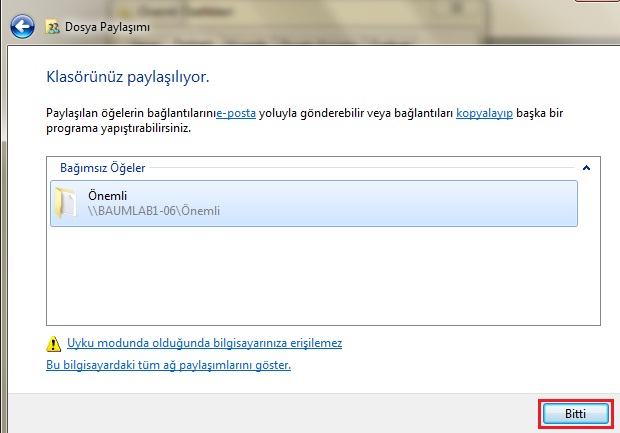The height and width of the screenshot is (433, 620).
Task: Show all network shares on this computer
Action: [168, 365]
